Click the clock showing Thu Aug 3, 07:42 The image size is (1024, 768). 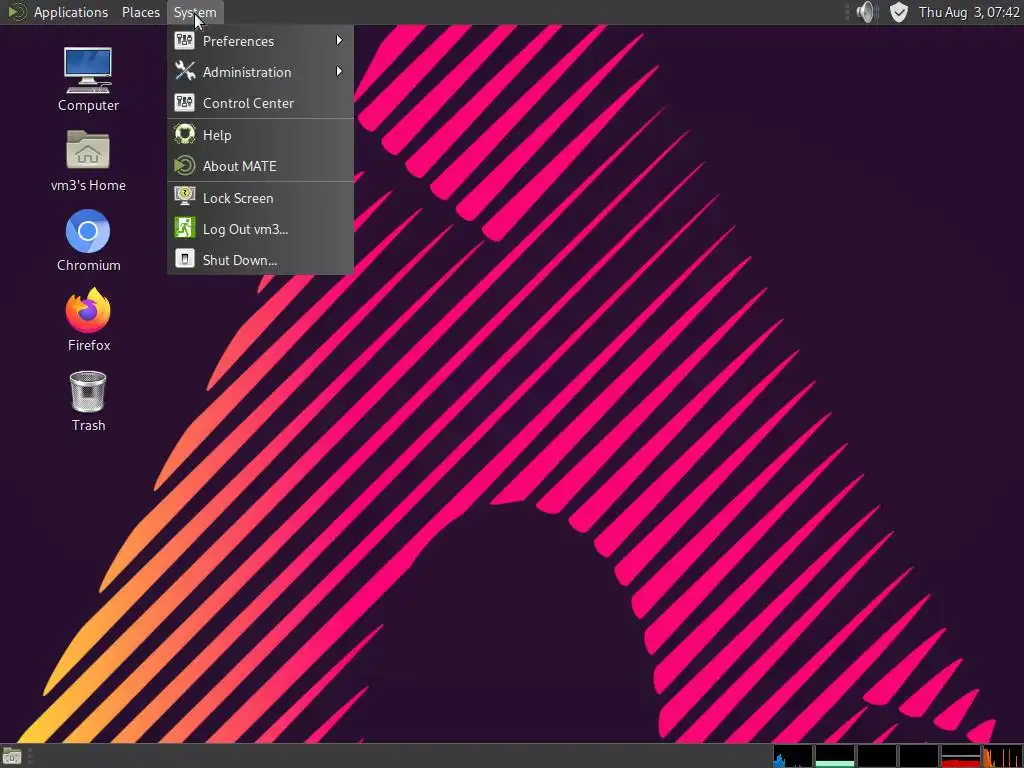[x=969, y=12]
